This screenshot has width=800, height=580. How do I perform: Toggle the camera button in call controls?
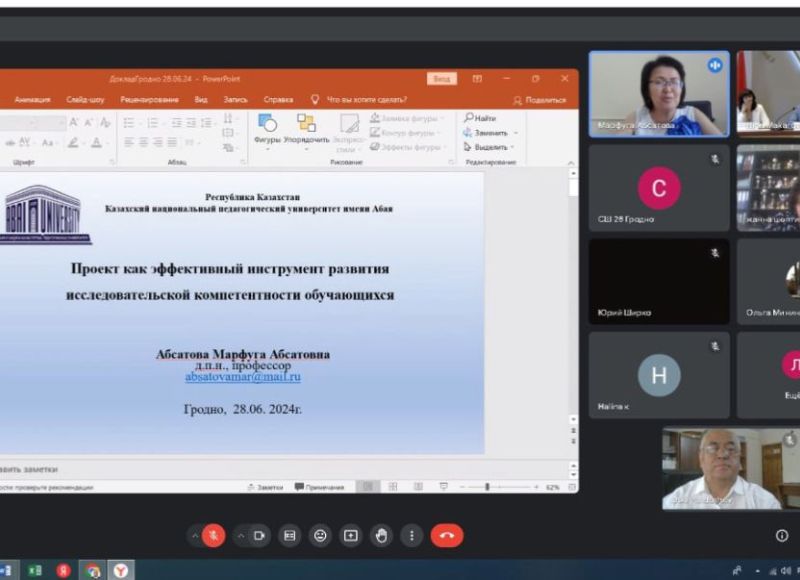[259, 535]
